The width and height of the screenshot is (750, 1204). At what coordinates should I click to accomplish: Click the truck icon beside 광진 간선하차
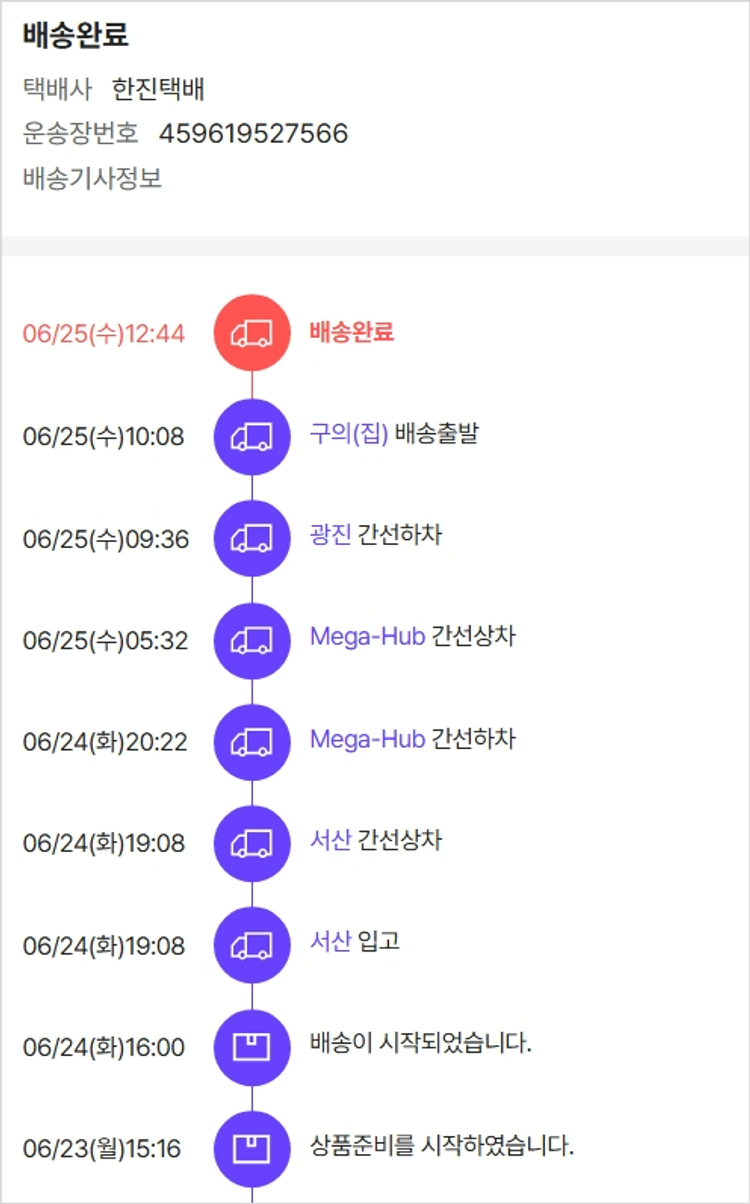pos(252,538)
